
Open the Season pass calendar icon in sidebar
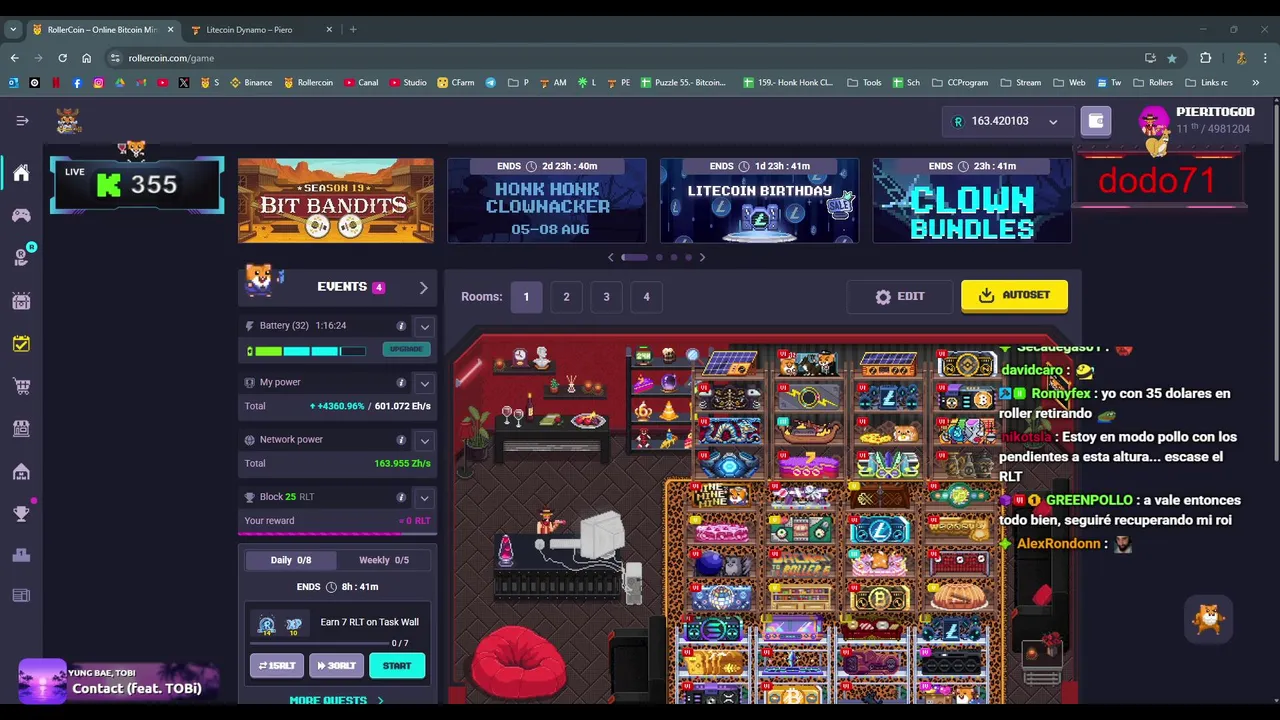(21, 301)
